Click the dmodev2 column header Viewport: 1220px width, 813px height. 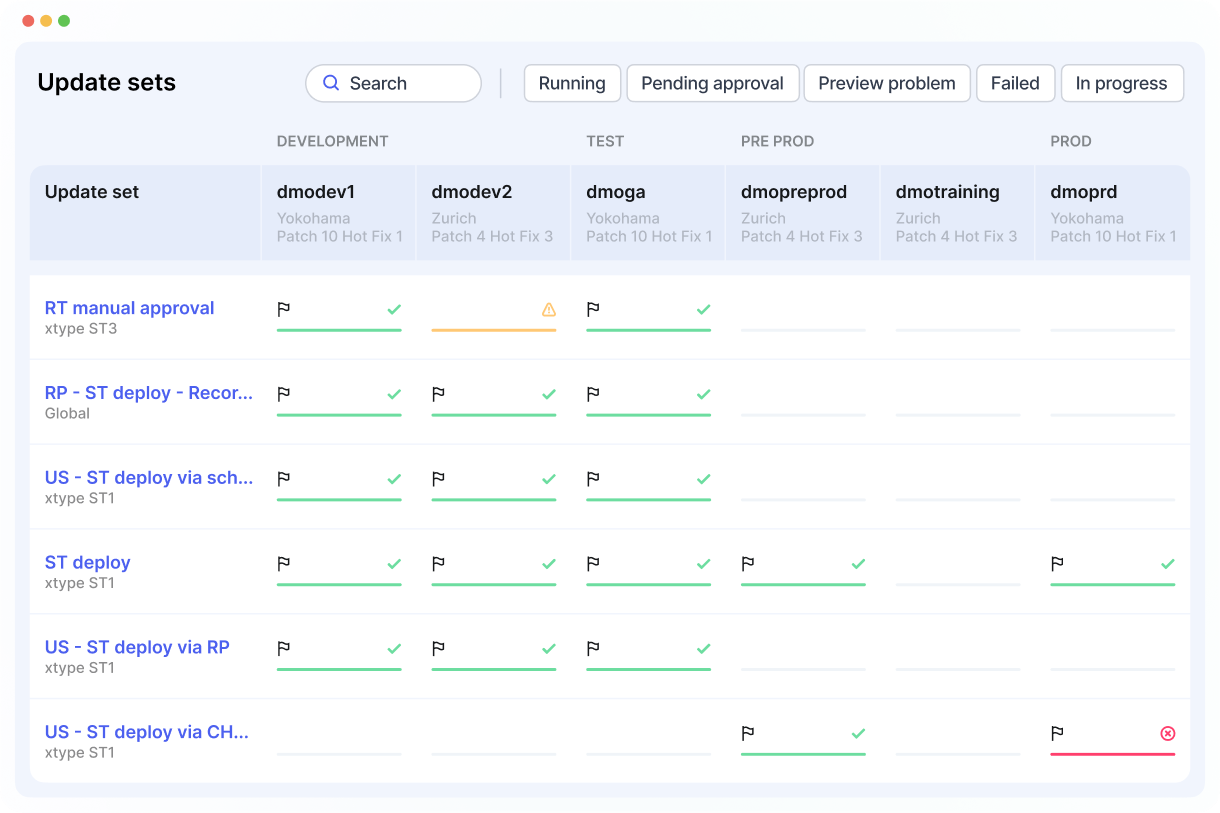(x=493, y=213)
